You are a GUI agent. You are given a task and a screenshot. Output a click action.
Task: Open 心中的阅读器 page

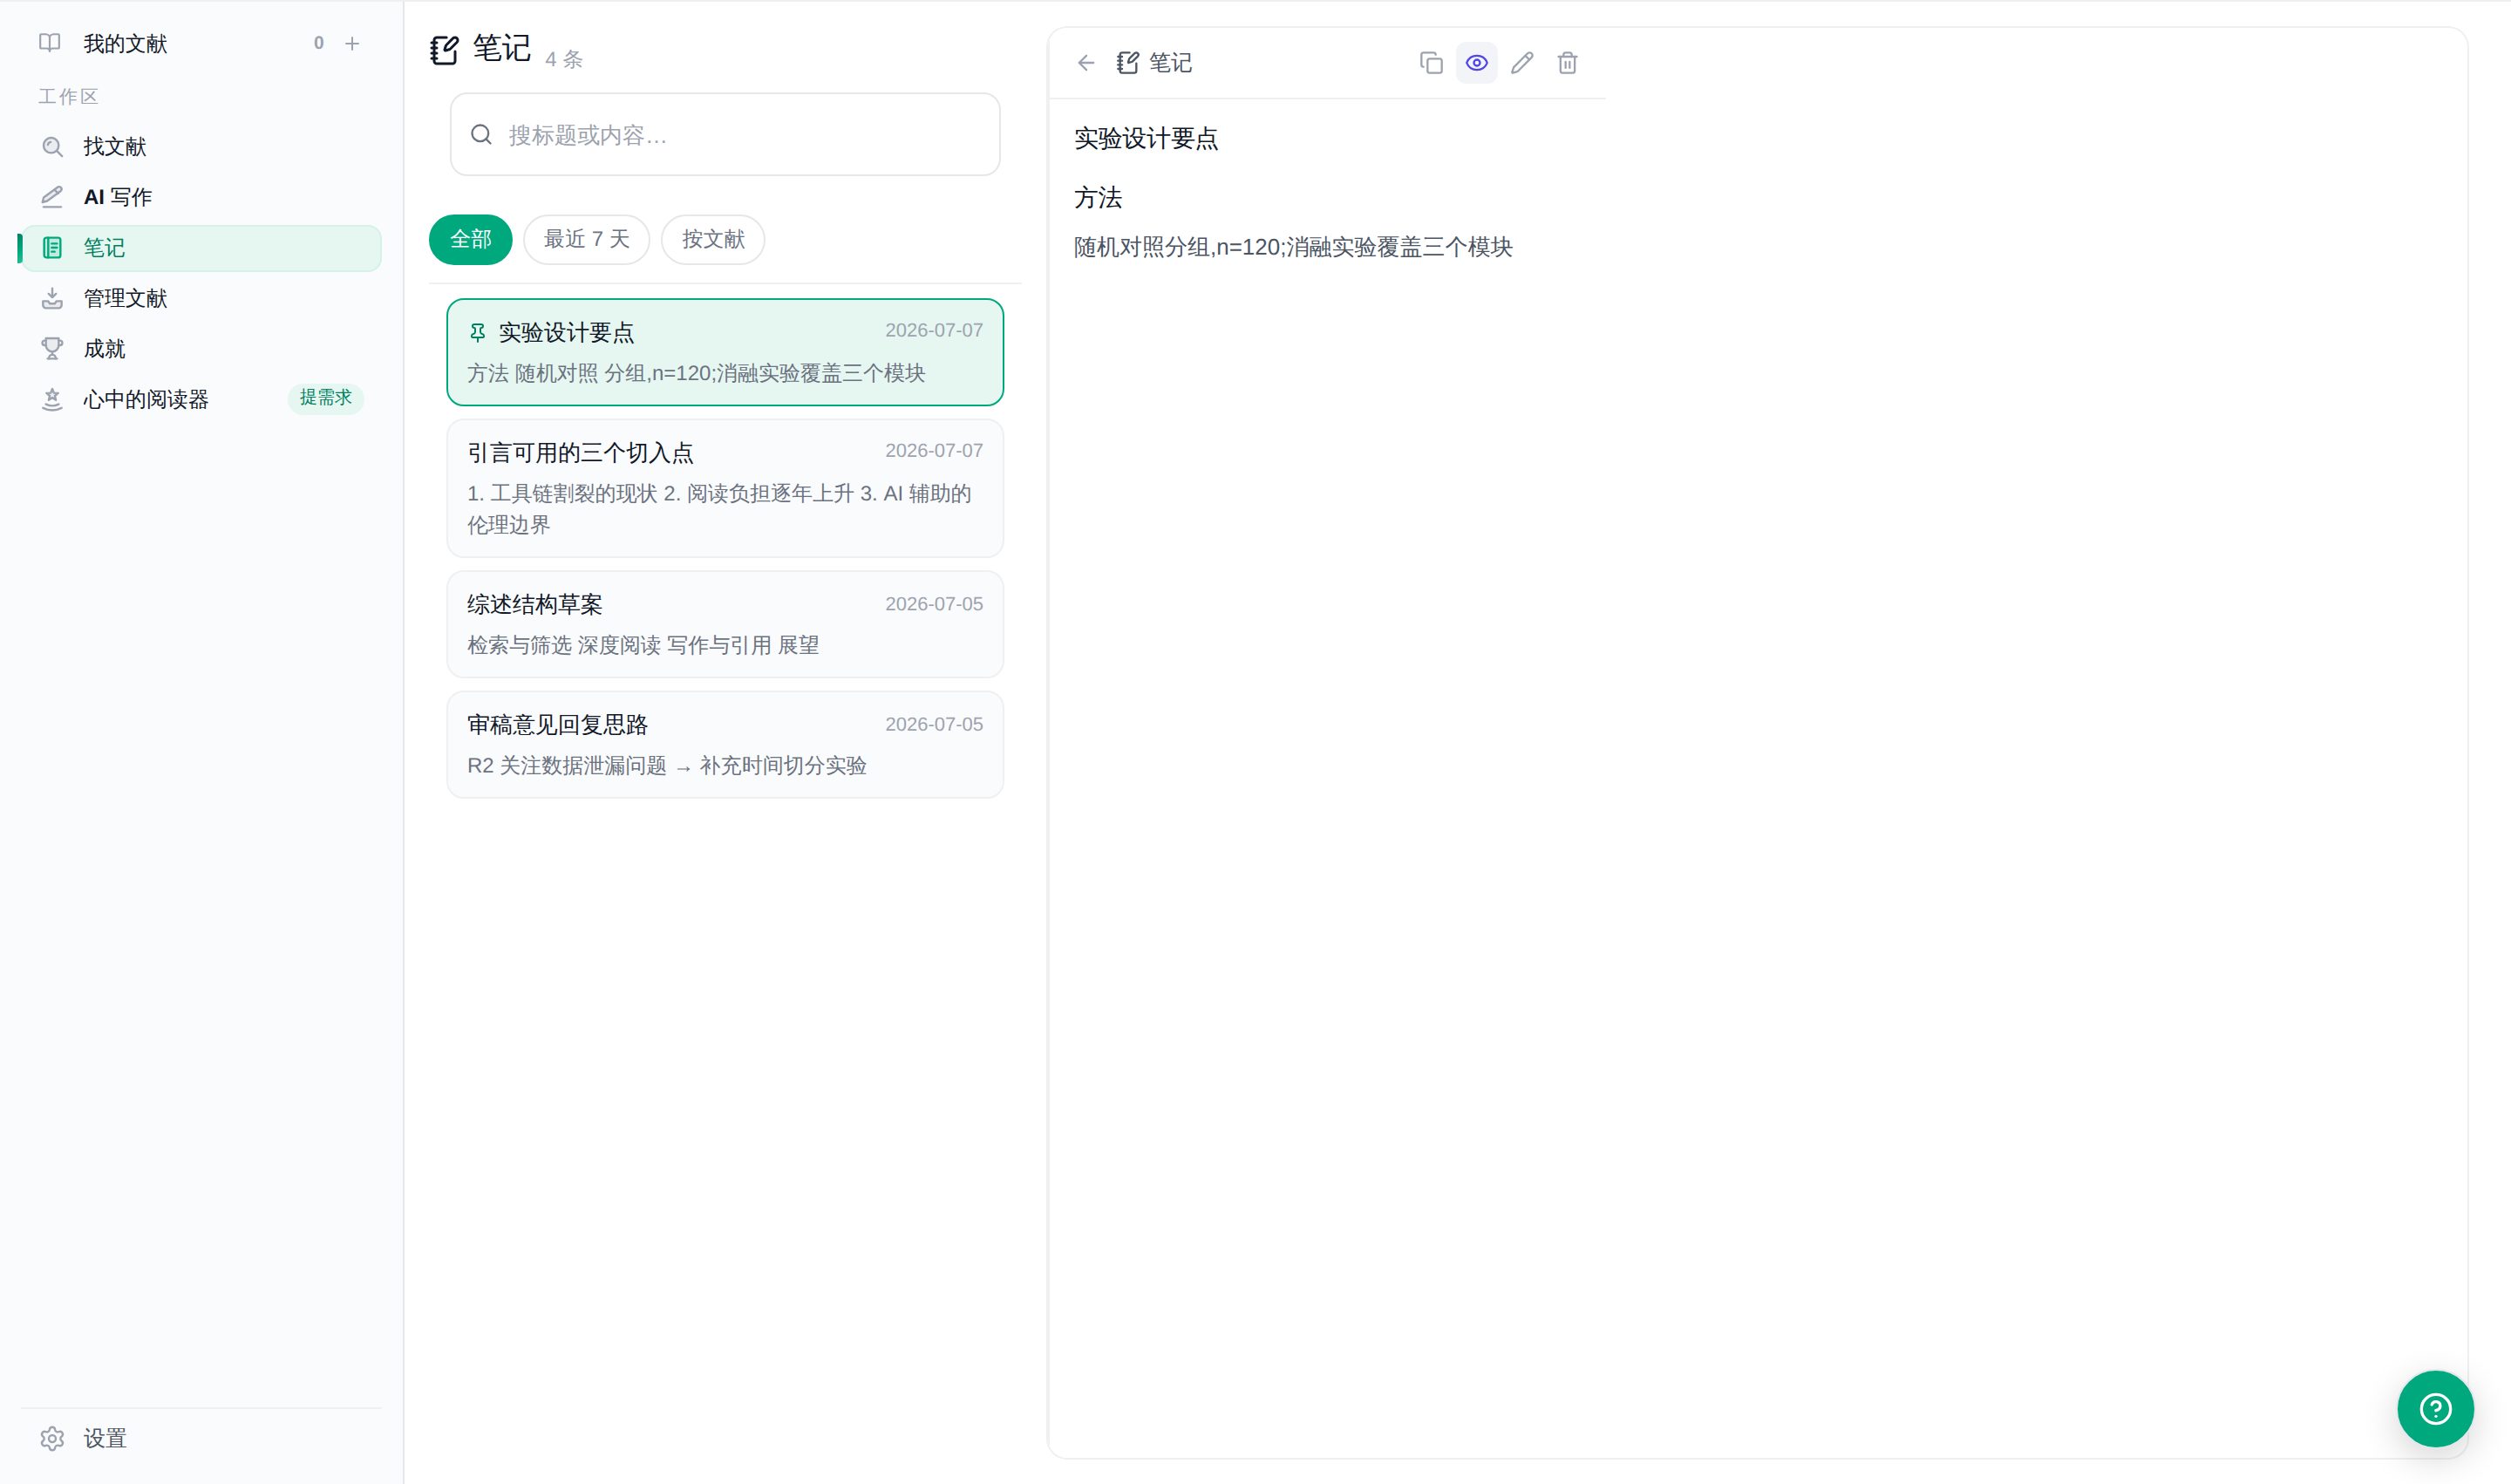(x=201, y=399)
